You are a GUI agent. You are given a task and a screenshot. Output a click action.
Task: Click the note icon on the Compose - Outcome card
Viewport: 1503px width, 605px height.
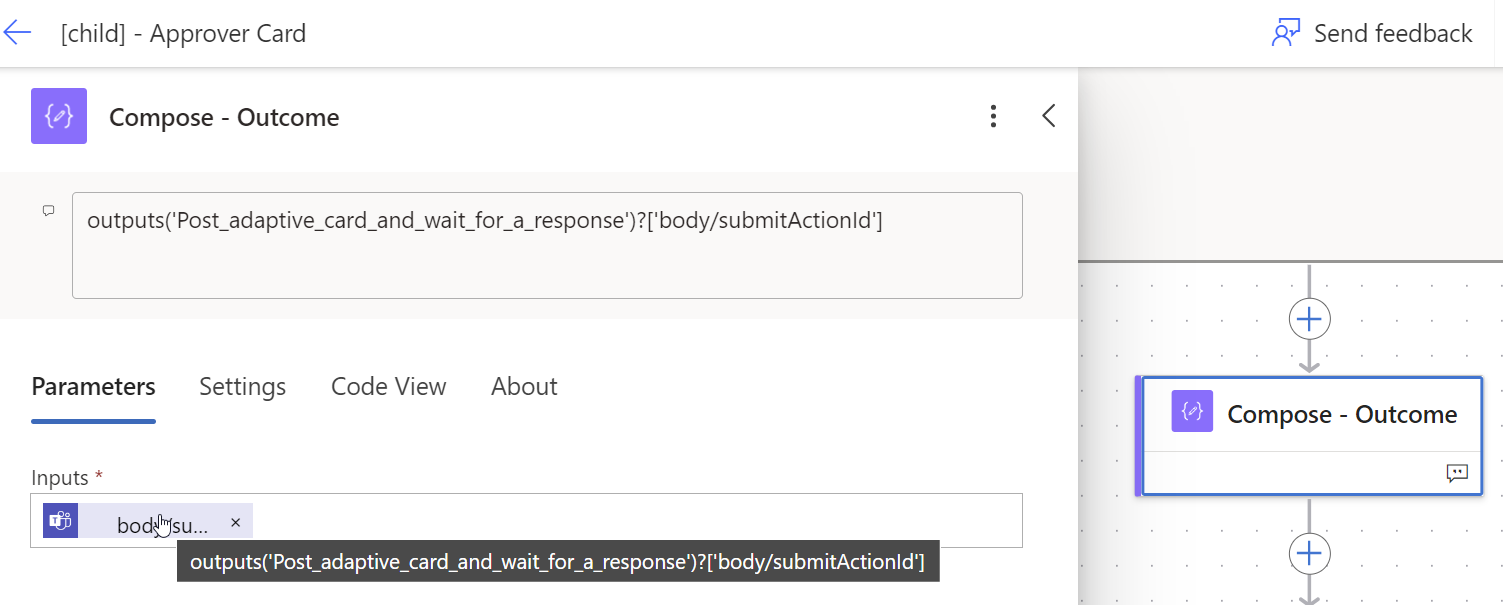(1457, 474)
